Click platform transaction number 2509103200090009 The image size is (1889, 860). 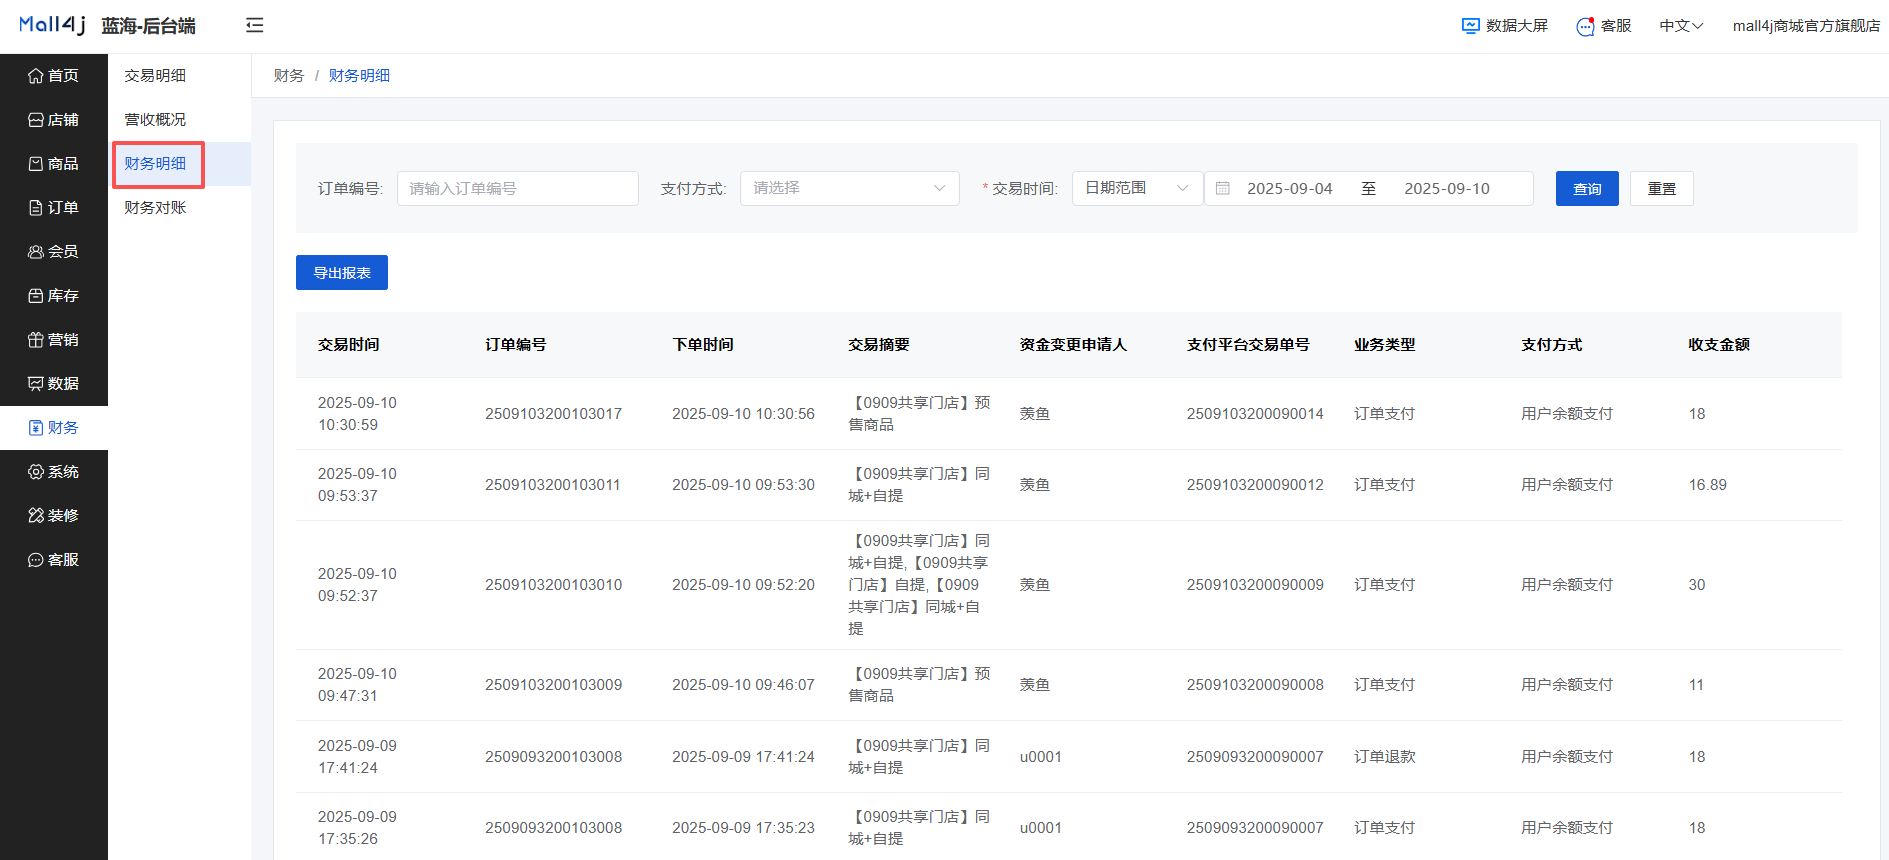tap(1255, 585)
